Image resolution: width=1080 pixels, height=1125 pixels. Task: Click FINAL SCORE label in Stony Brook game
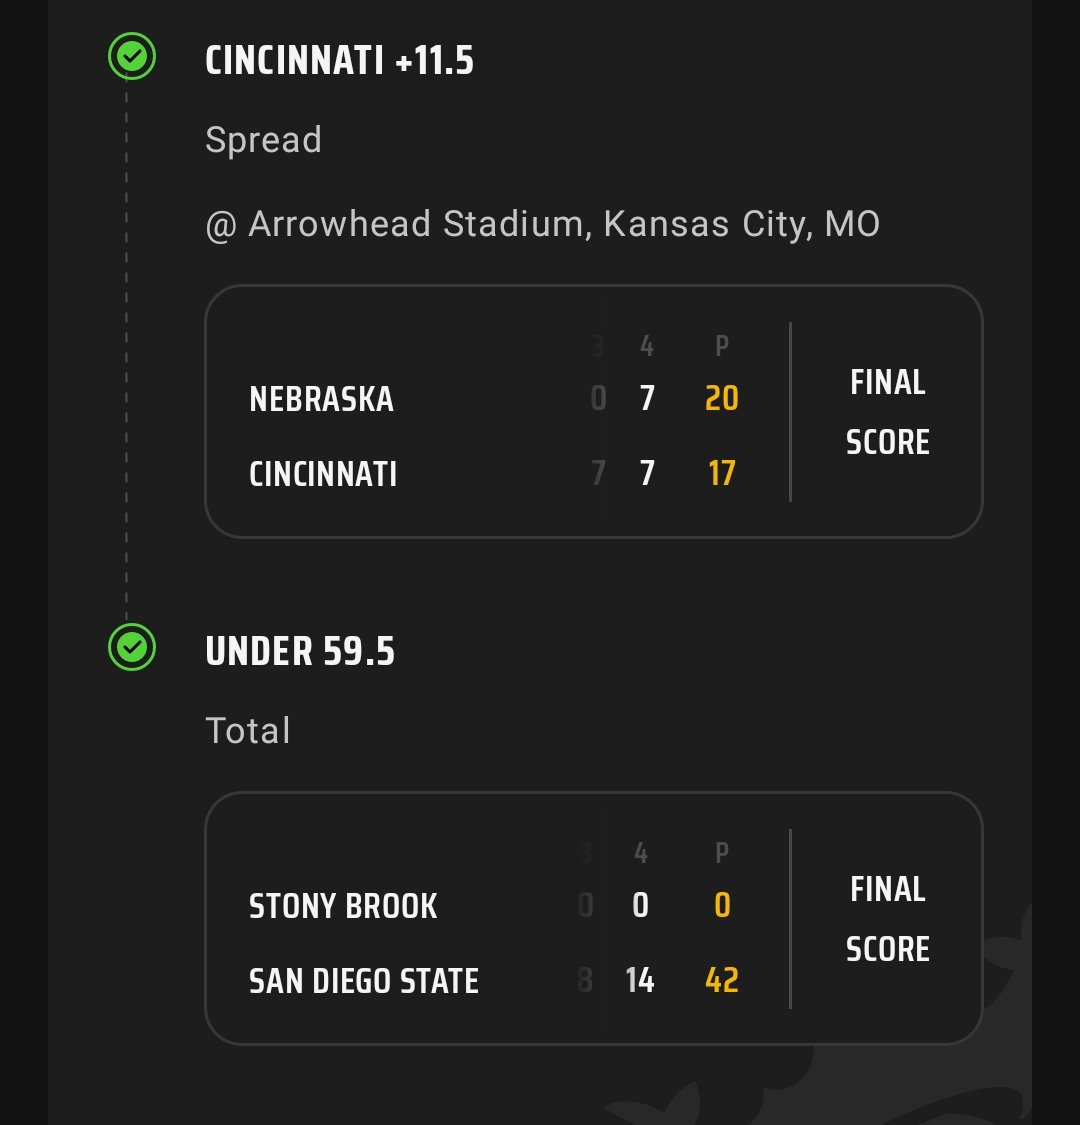pos(887,919)
